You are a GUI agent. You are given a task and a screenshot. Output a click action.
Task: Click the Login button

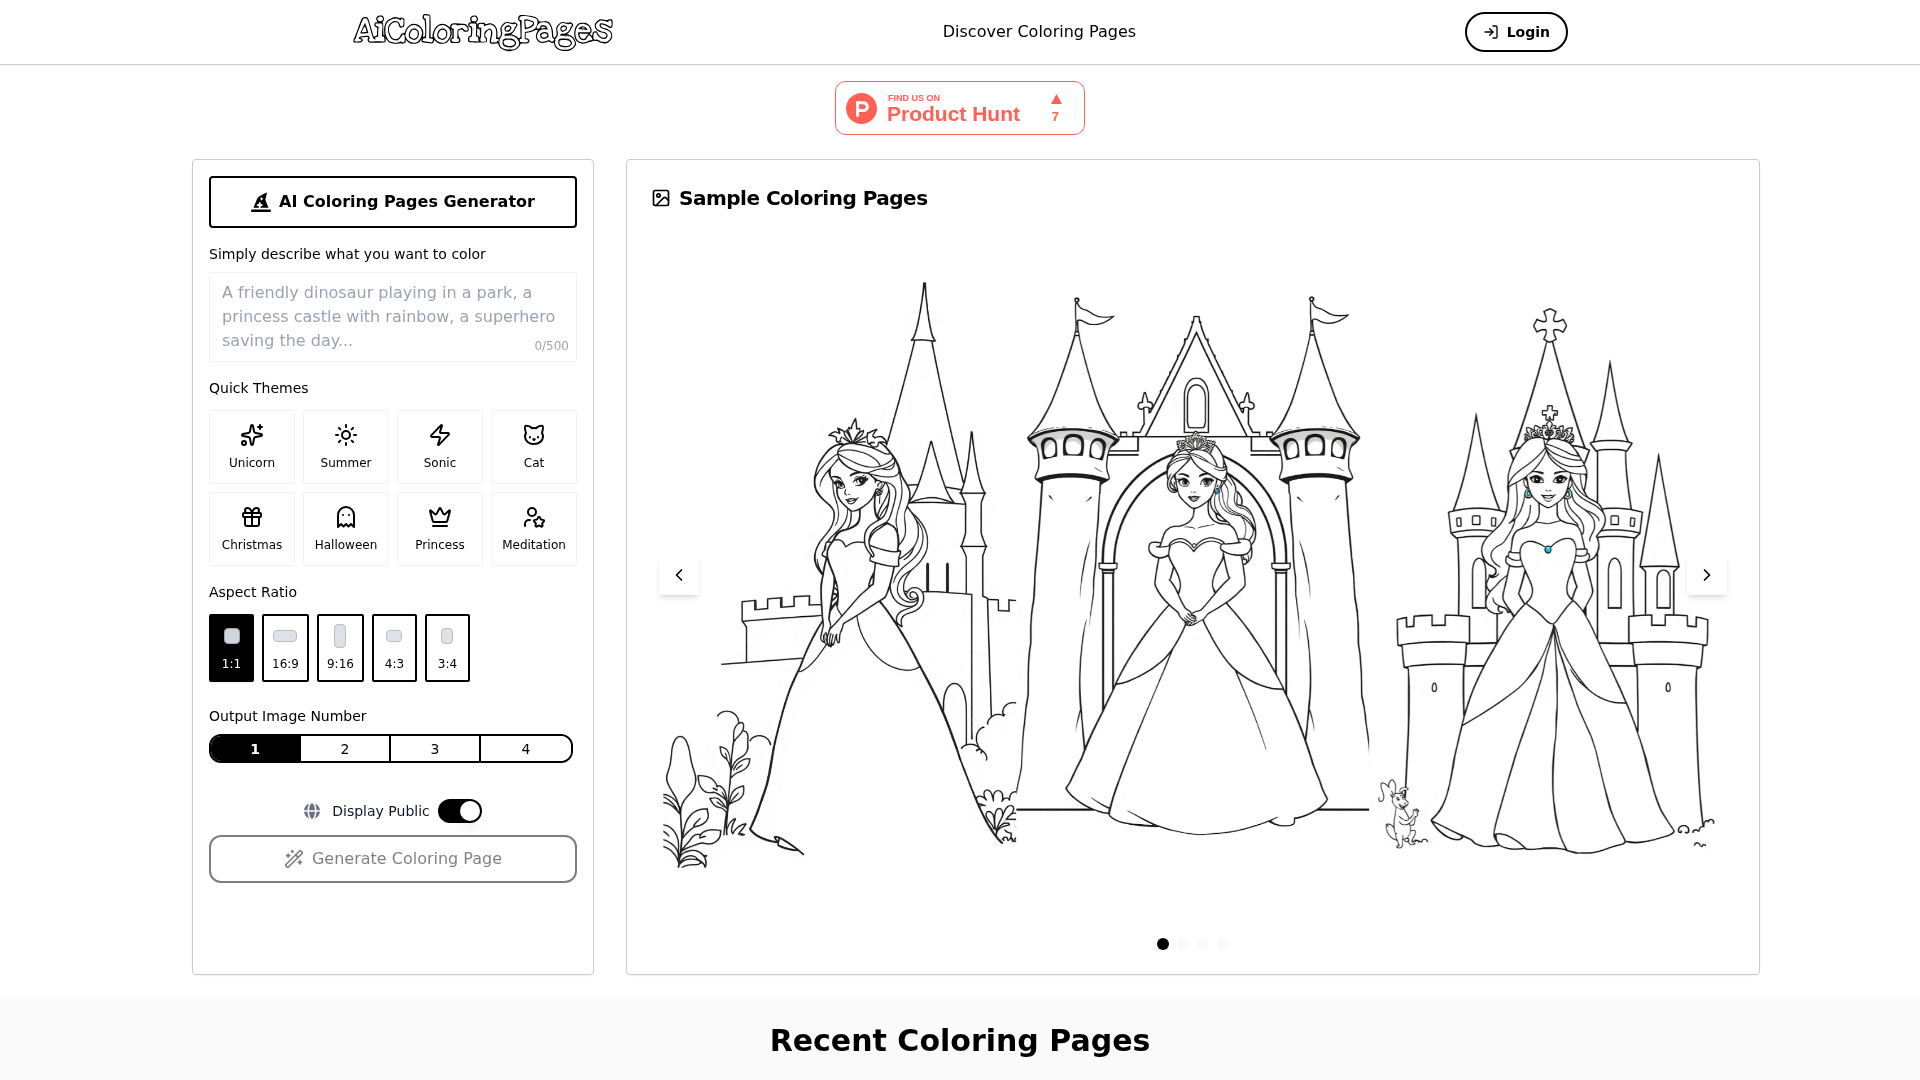click(x=1516, y=32)
